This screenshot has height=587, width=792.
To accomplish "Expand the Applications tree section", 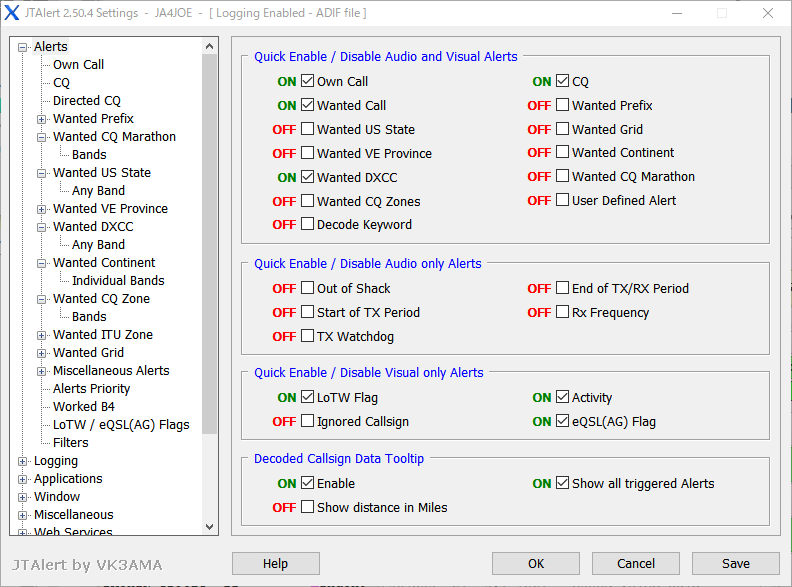I will point(22,479).
